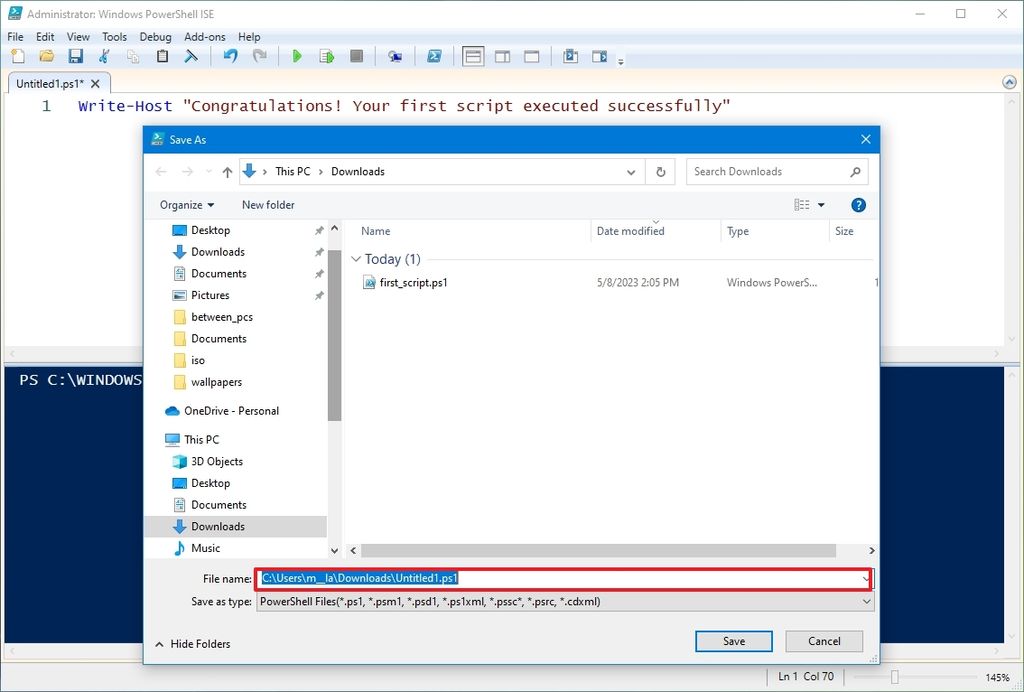
Task: Show script pane right layout icon
Action: (x=502, y=57)
